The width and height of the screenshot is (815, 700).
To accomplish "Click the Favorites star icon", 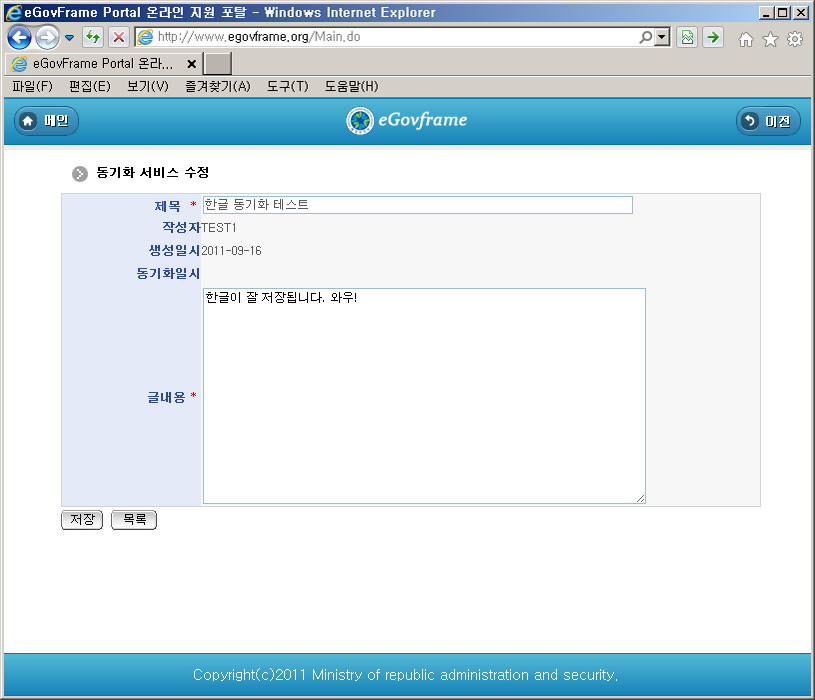I will pyautogui.click(x=770, y=39).
